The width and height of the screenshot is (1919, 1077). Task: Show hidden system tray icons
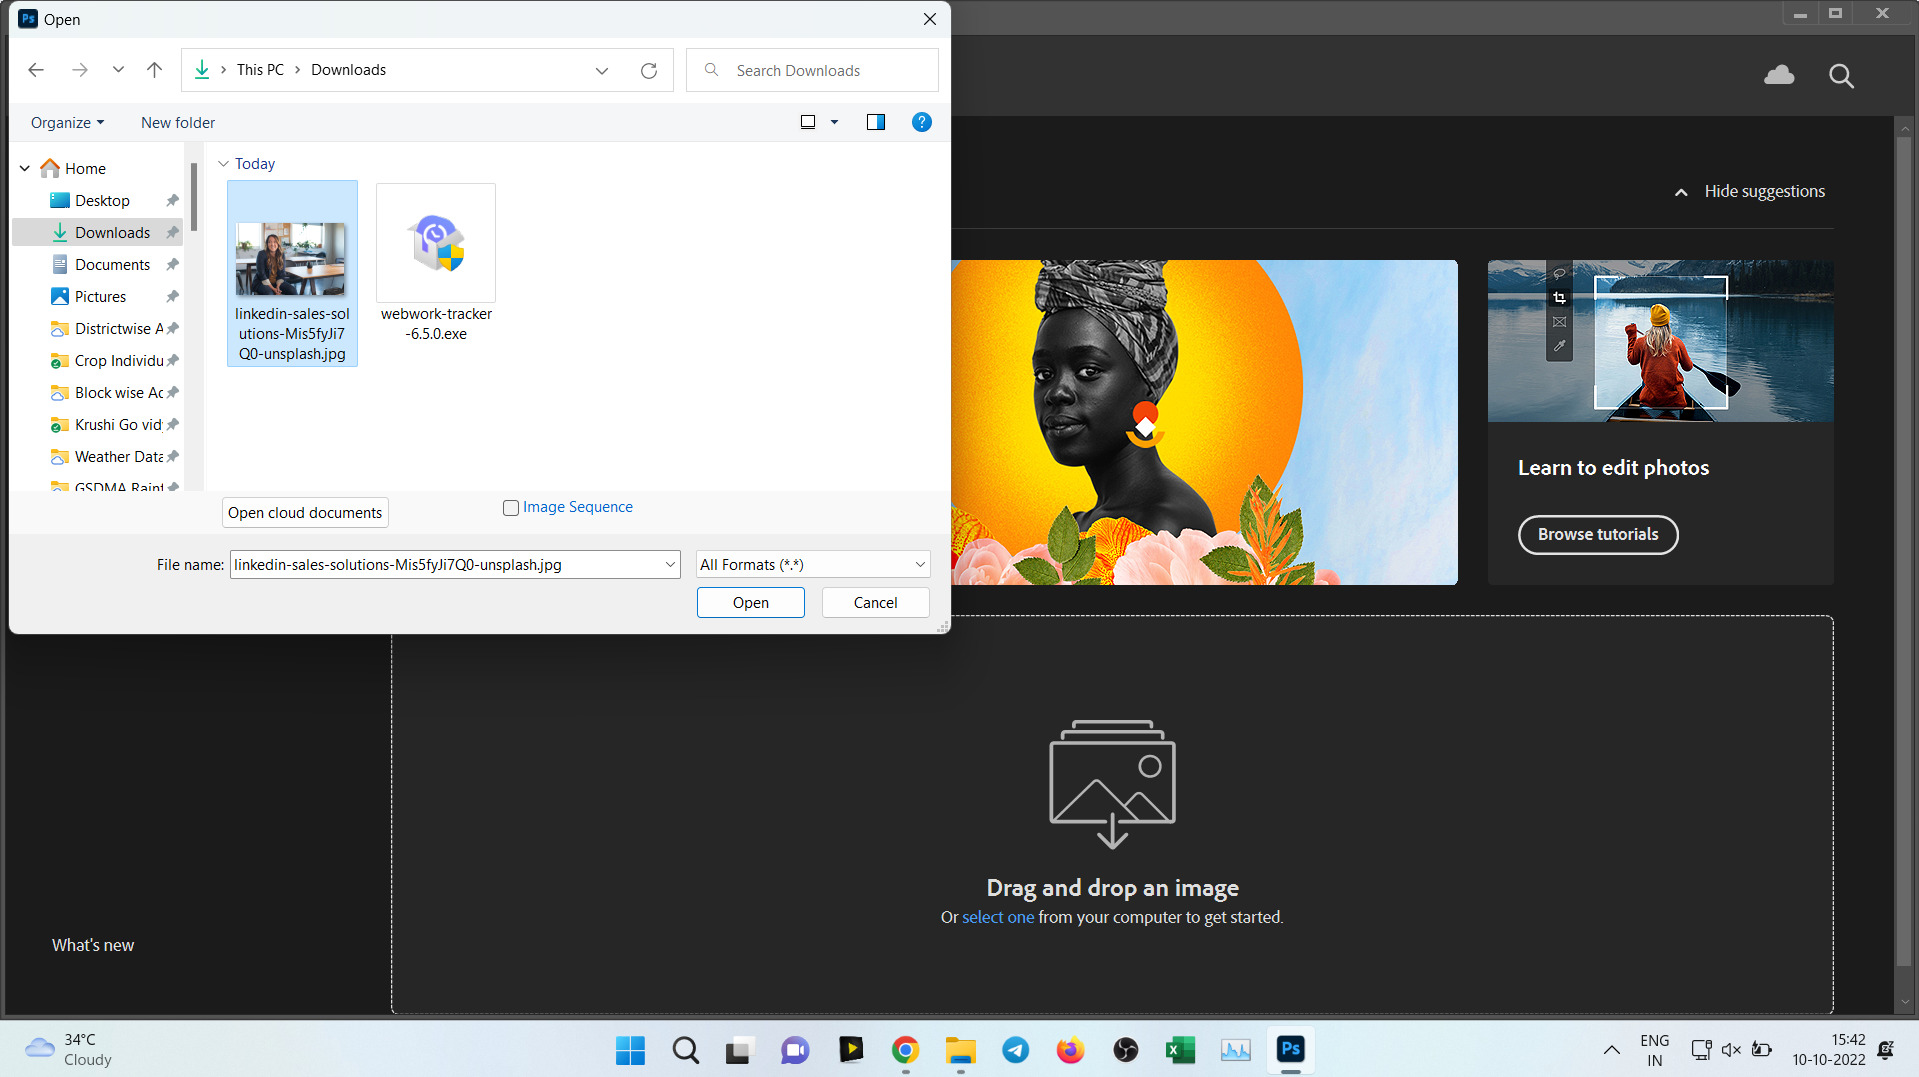click(1611, 1050)
